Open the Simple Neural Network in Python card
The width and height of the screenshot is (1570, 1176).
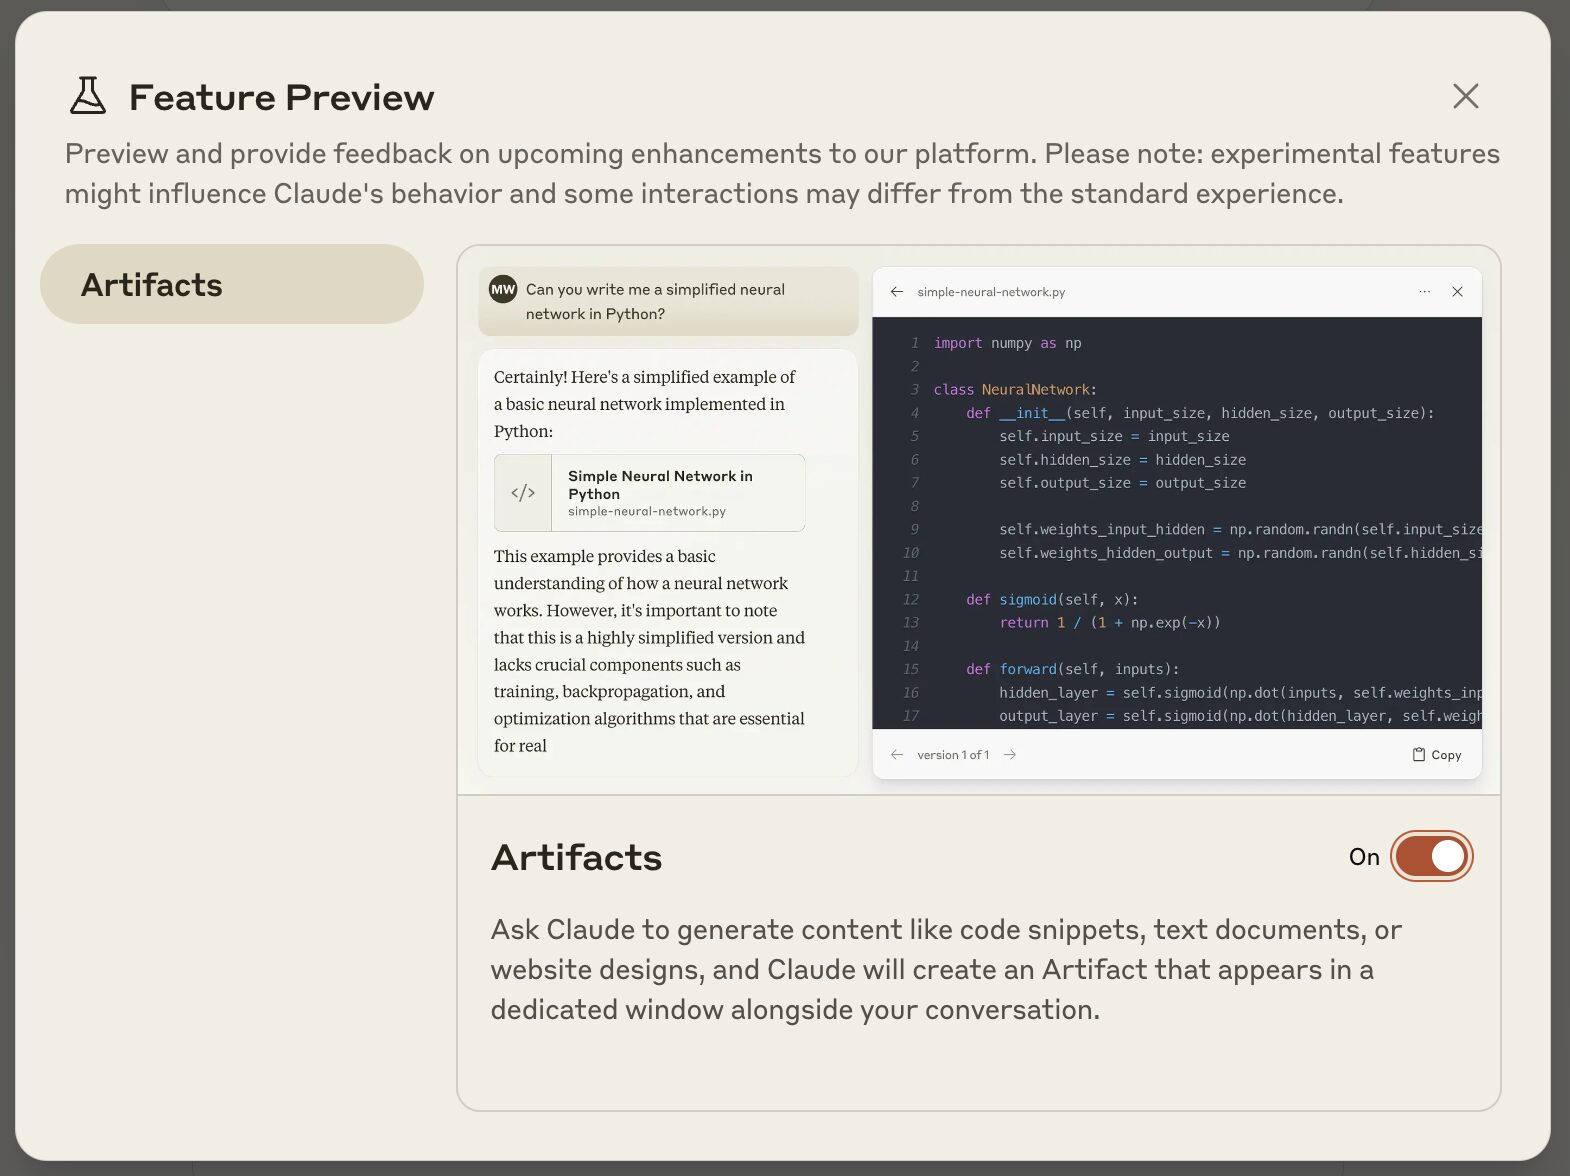point(660,493)
